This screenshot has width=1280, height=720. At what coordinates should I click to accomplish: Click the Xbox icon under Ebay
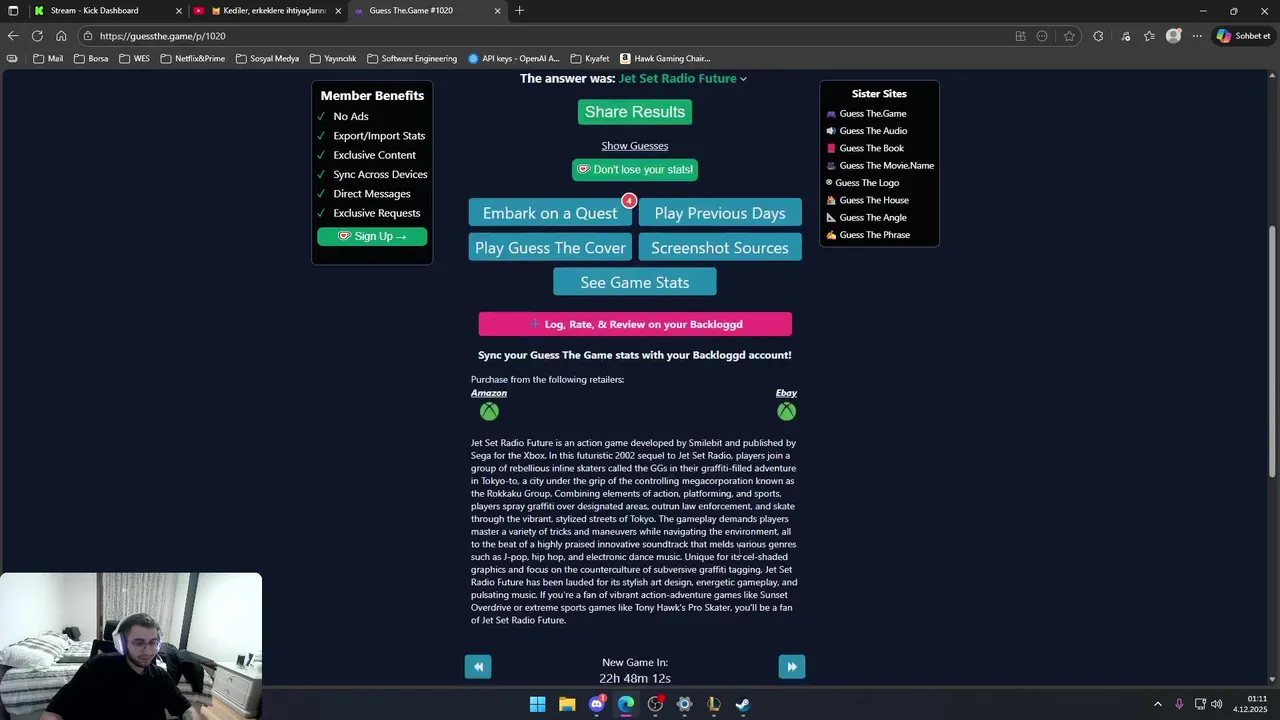click(x=787, y=411)
